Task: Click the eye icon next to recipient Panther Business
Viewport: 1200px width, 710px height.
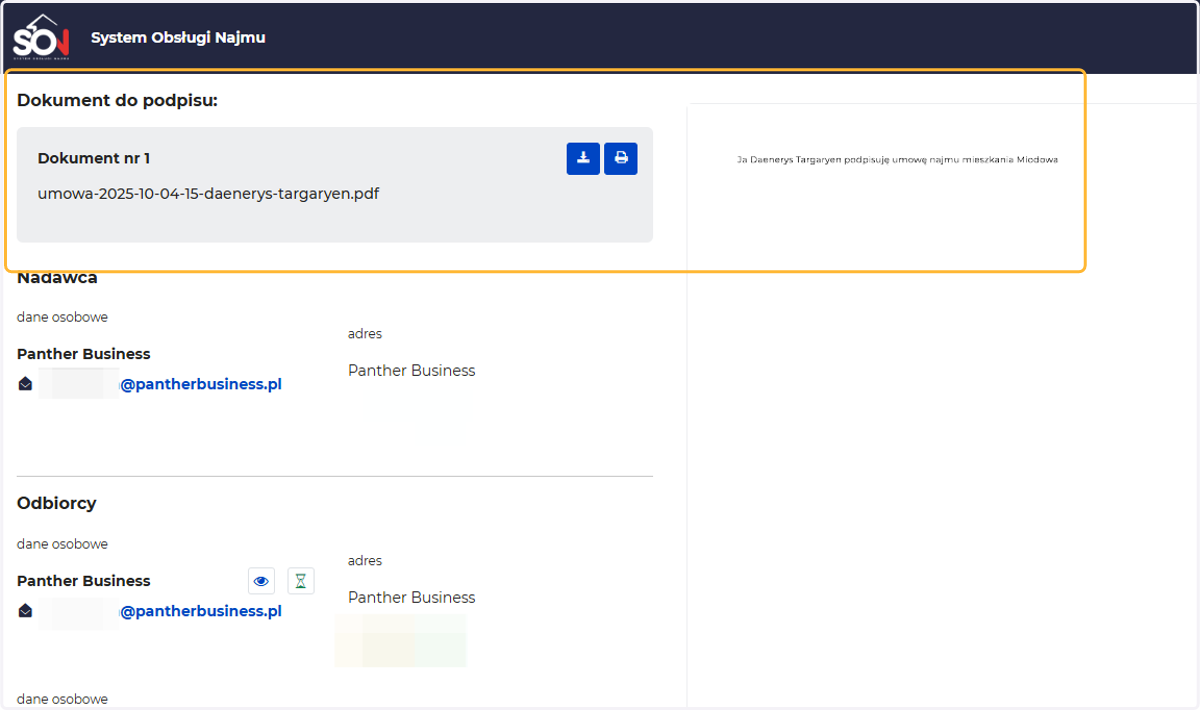Action: [261, 581]
